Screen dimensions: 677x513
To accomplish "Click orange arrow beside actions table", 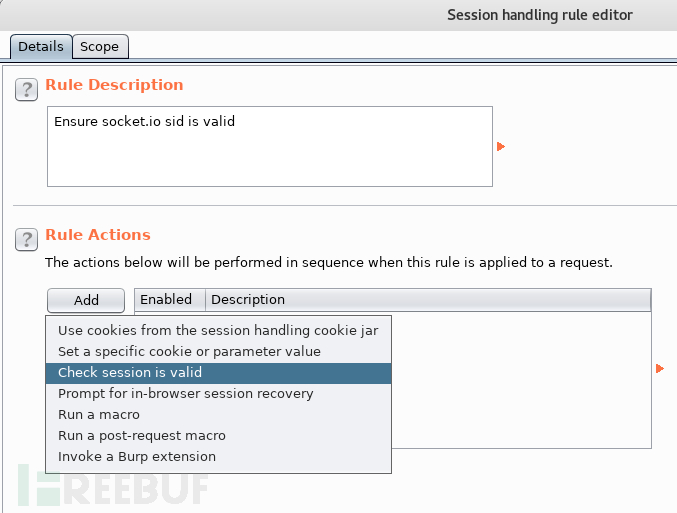I will [660, 368].
